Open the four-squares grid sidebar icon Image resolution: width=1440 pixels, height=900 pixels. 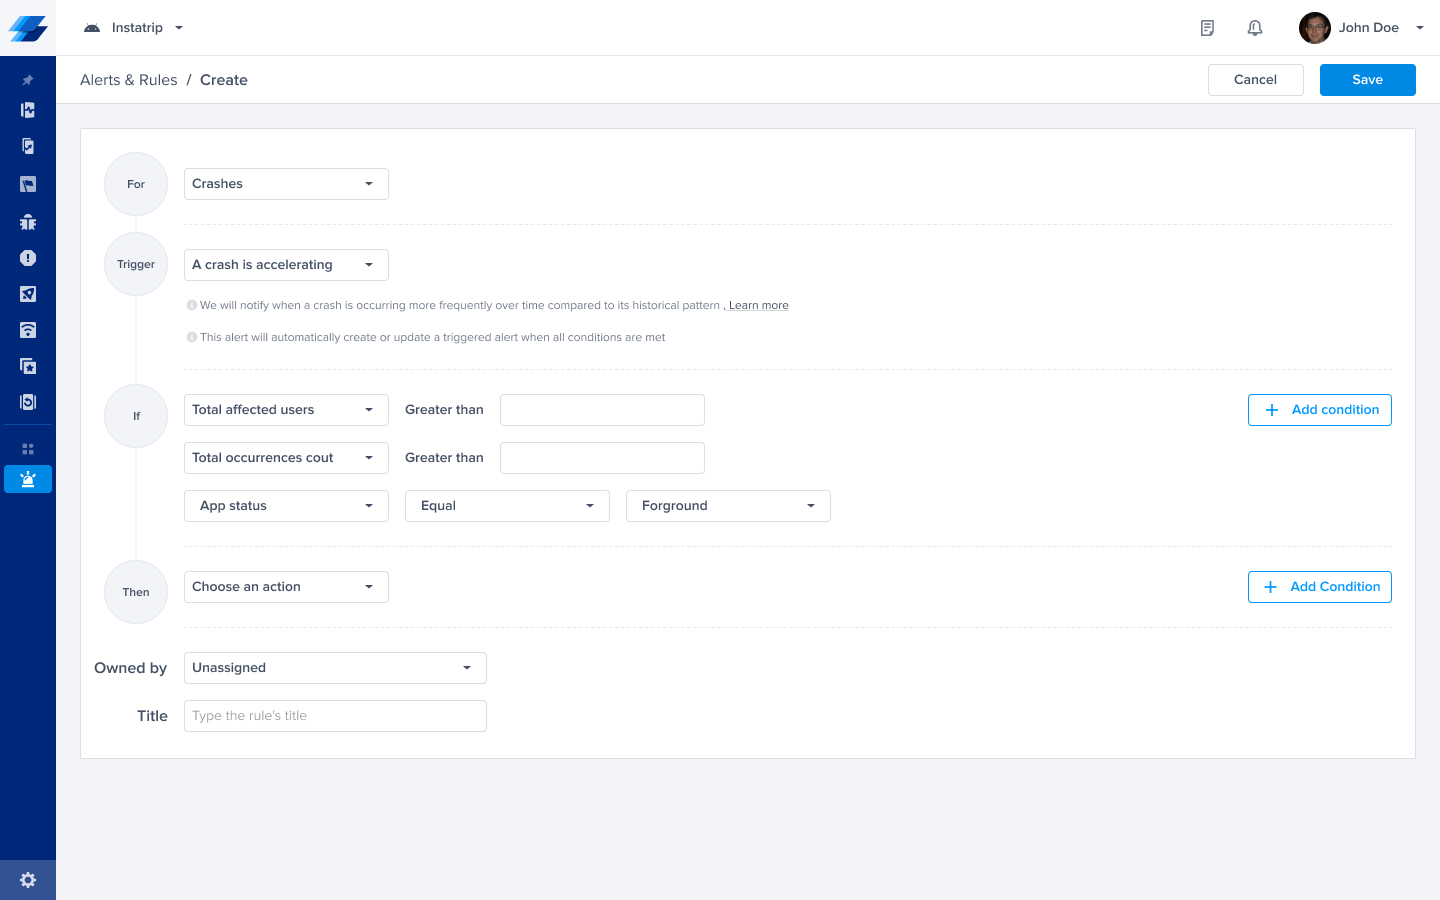(28, 449)
